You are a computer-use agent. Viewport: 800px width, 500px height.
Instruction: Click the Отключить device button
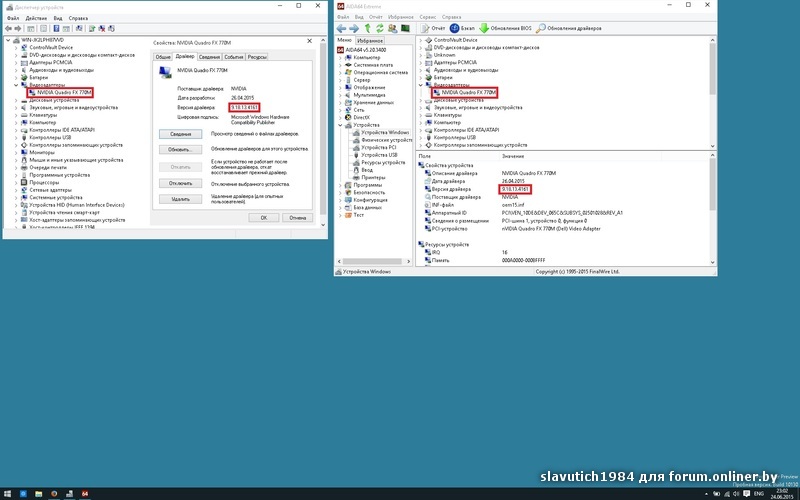point(180,183)
